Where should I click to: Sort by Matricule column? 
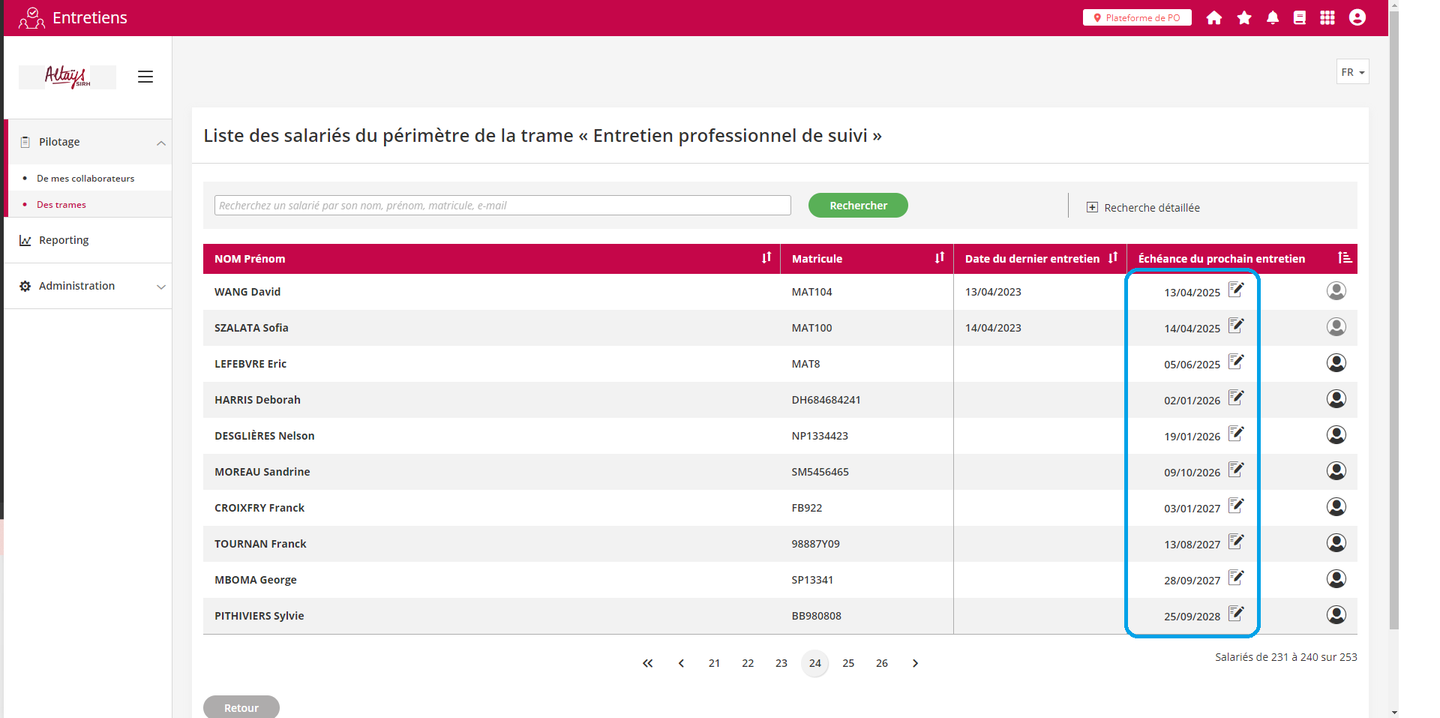(x=939, y=258)
